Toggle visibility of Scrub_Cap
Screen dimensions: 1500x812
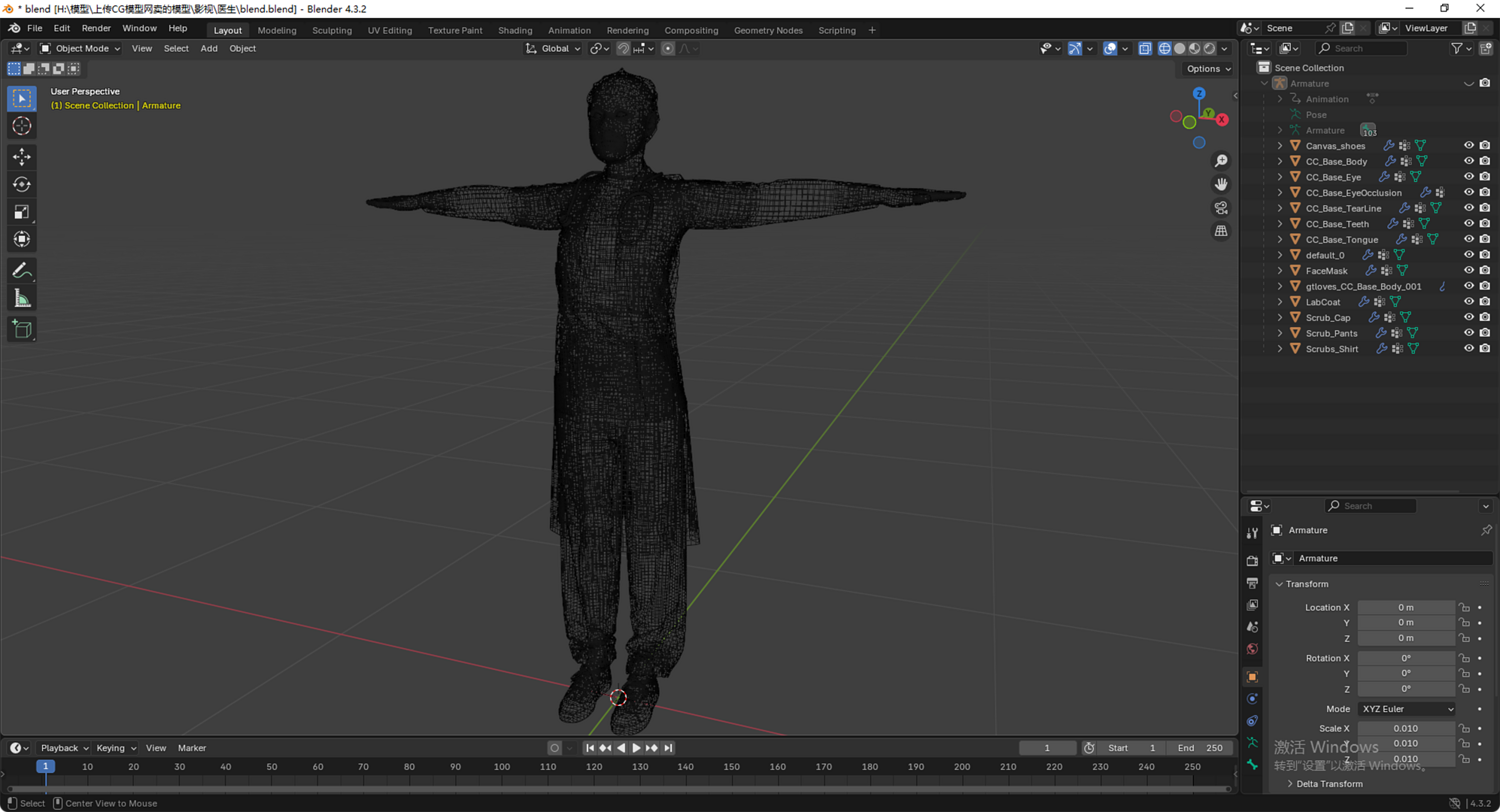(x=1469, y=318)
